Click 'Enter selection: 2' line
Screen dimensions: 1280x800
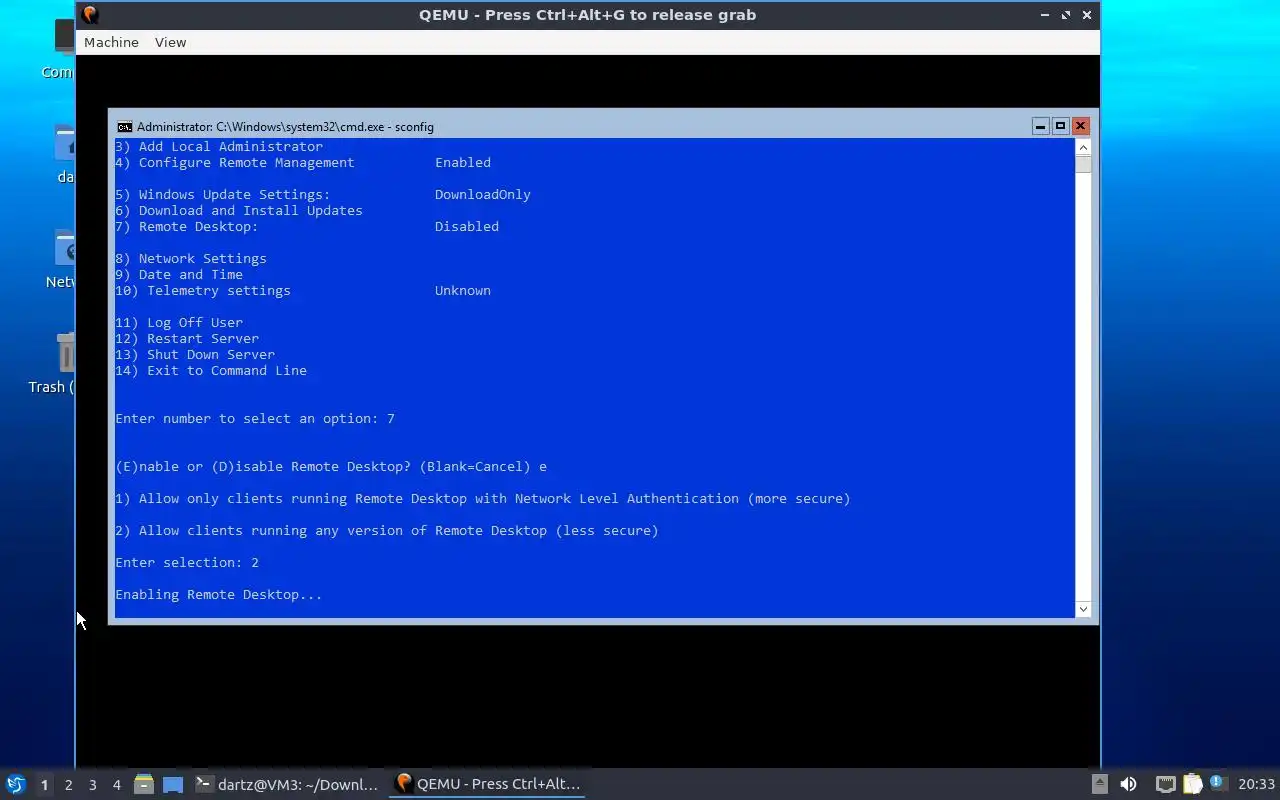(187, 563)
